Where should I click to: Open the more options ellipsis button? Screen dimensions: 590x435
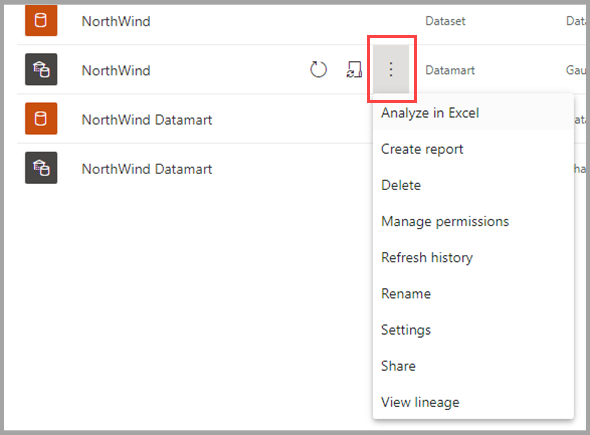(x=391, y=69)
